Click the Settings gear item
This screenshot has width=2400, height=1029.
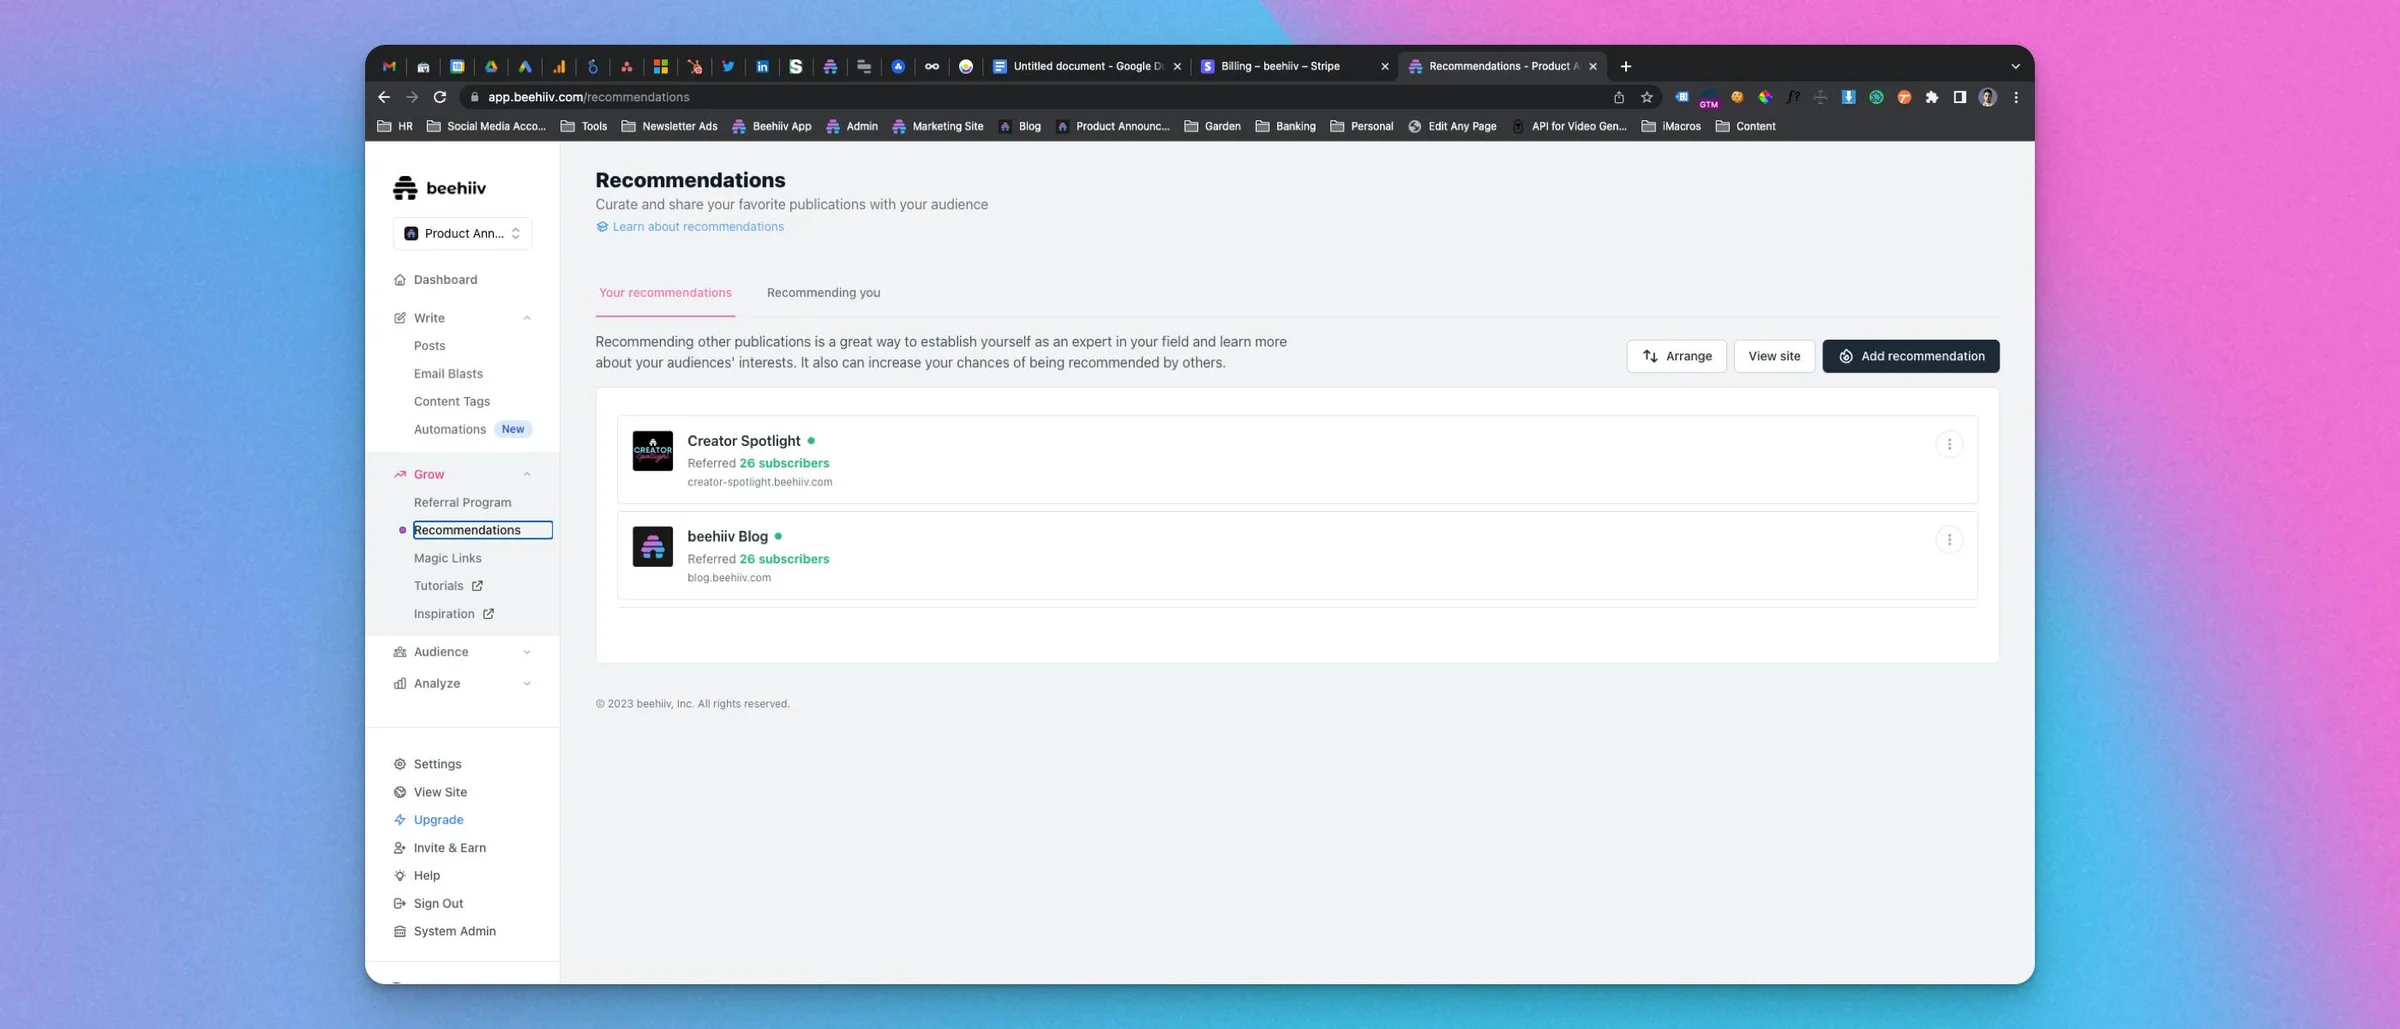(427, 764)
